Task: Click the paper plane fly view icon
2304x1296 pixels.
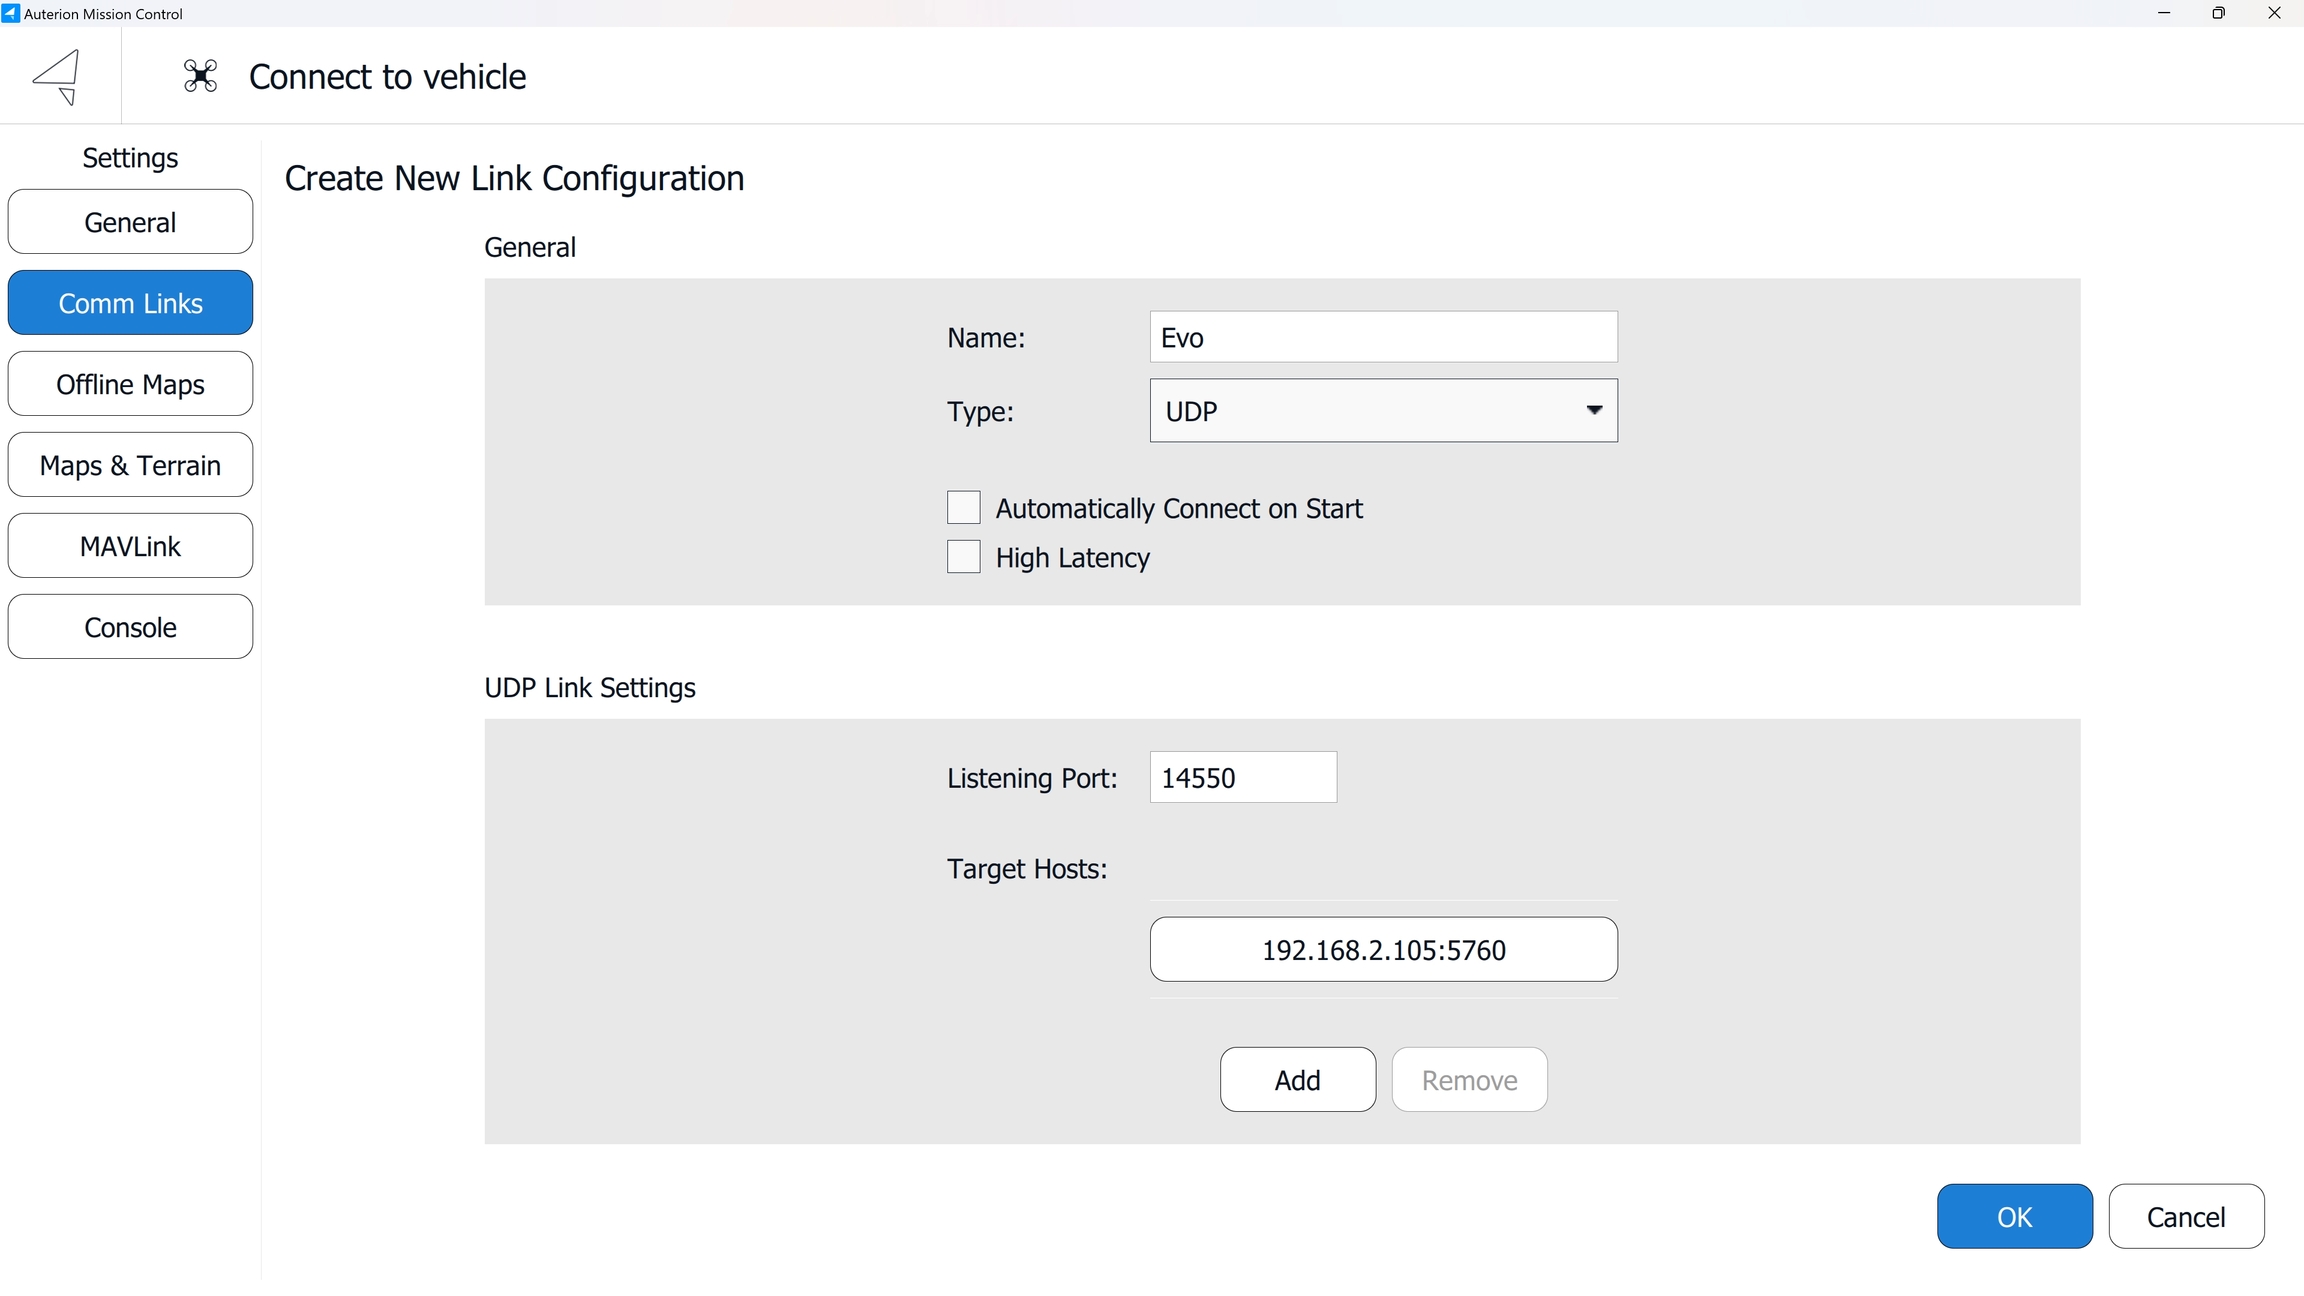Action: pos(58,76)
